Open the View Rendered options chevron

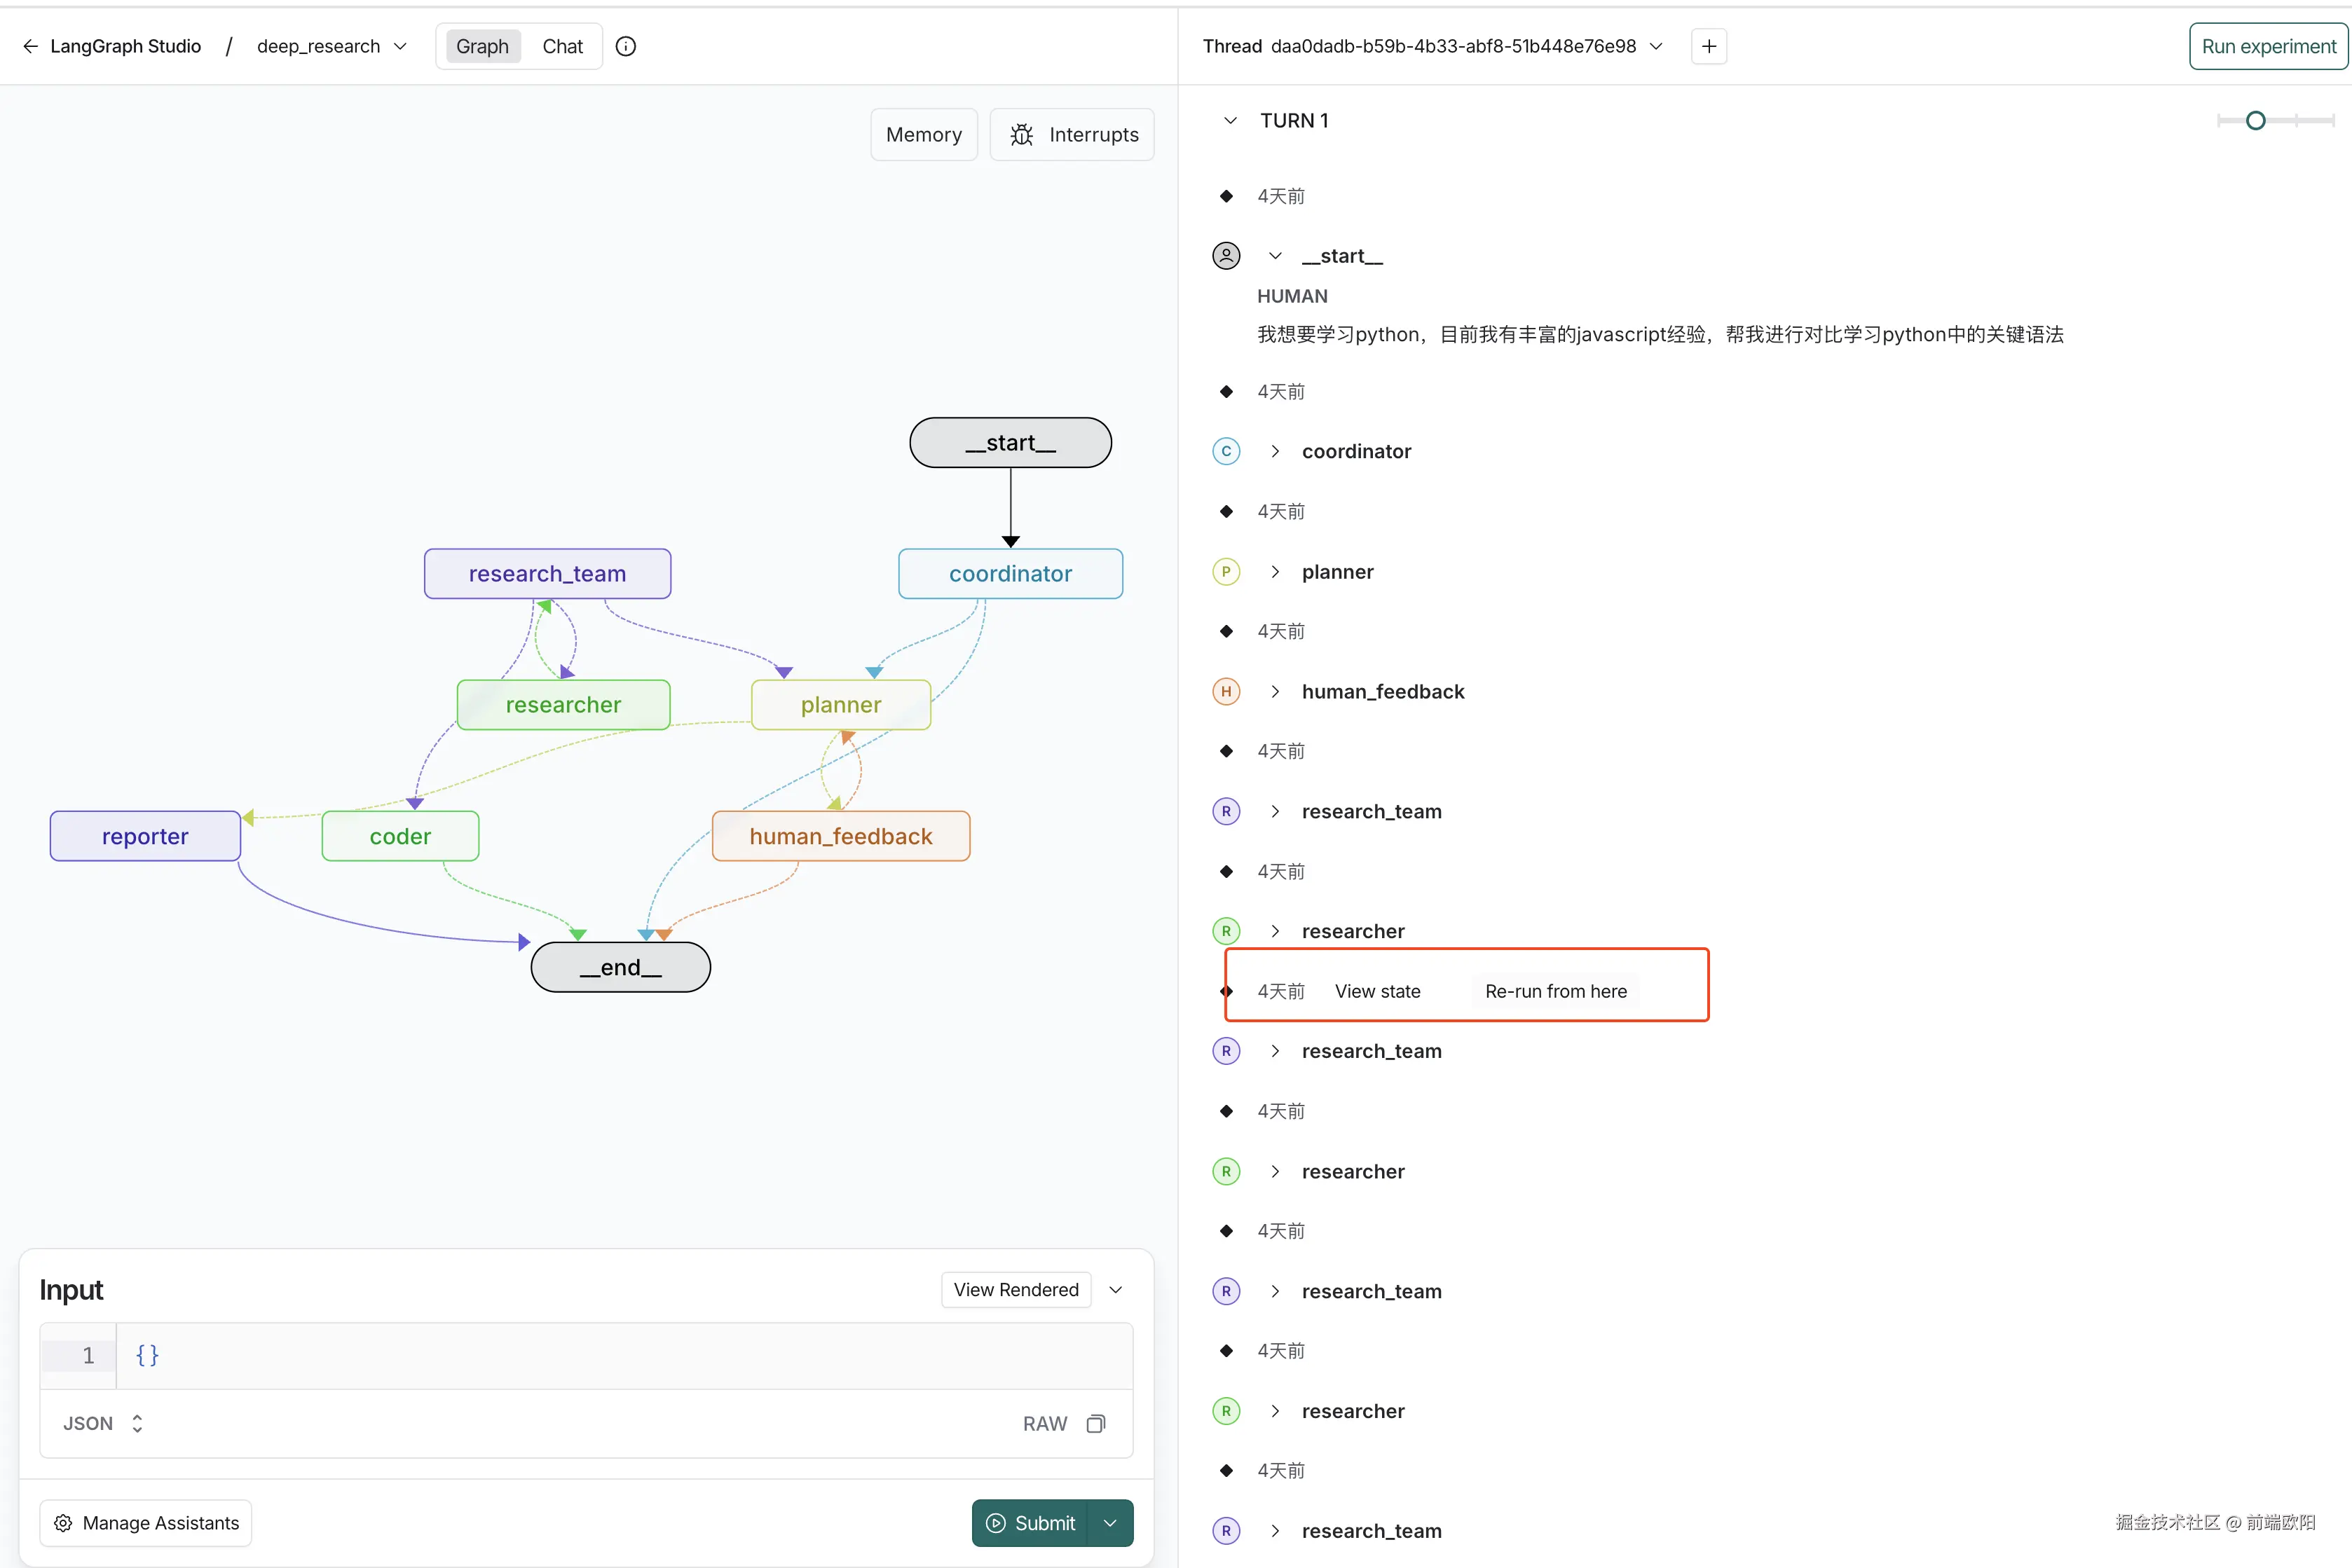[x=1116, y=1290]
